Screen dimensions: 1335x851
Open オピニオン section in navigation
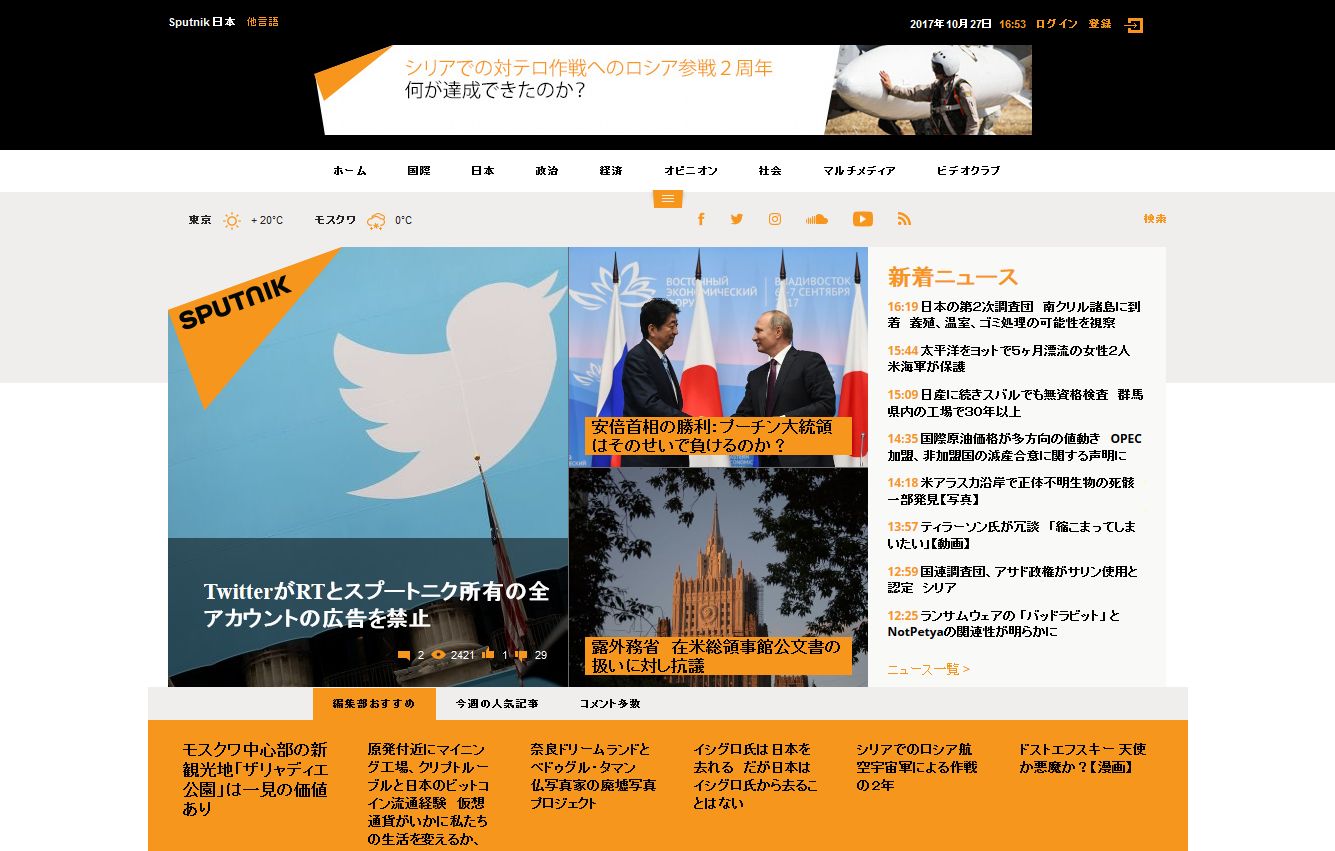[691, 171]
